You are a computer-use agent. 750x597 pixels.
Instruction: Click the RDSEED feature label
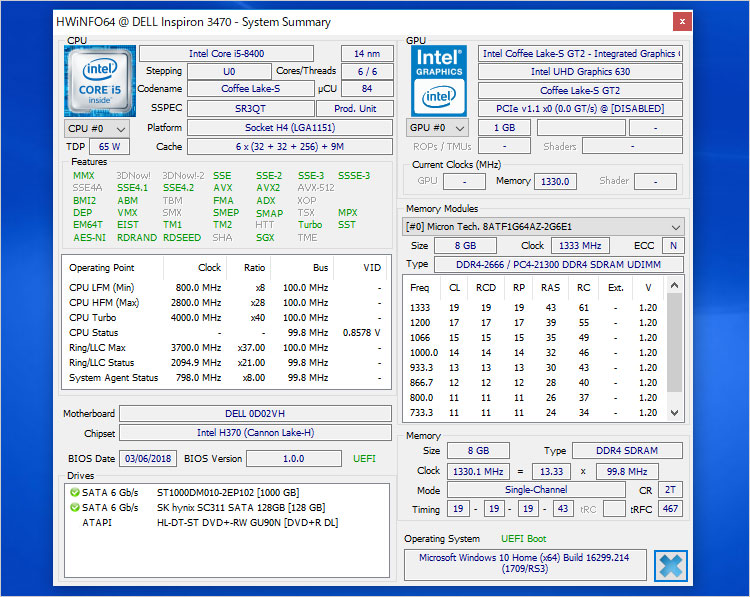coord(182,238)
